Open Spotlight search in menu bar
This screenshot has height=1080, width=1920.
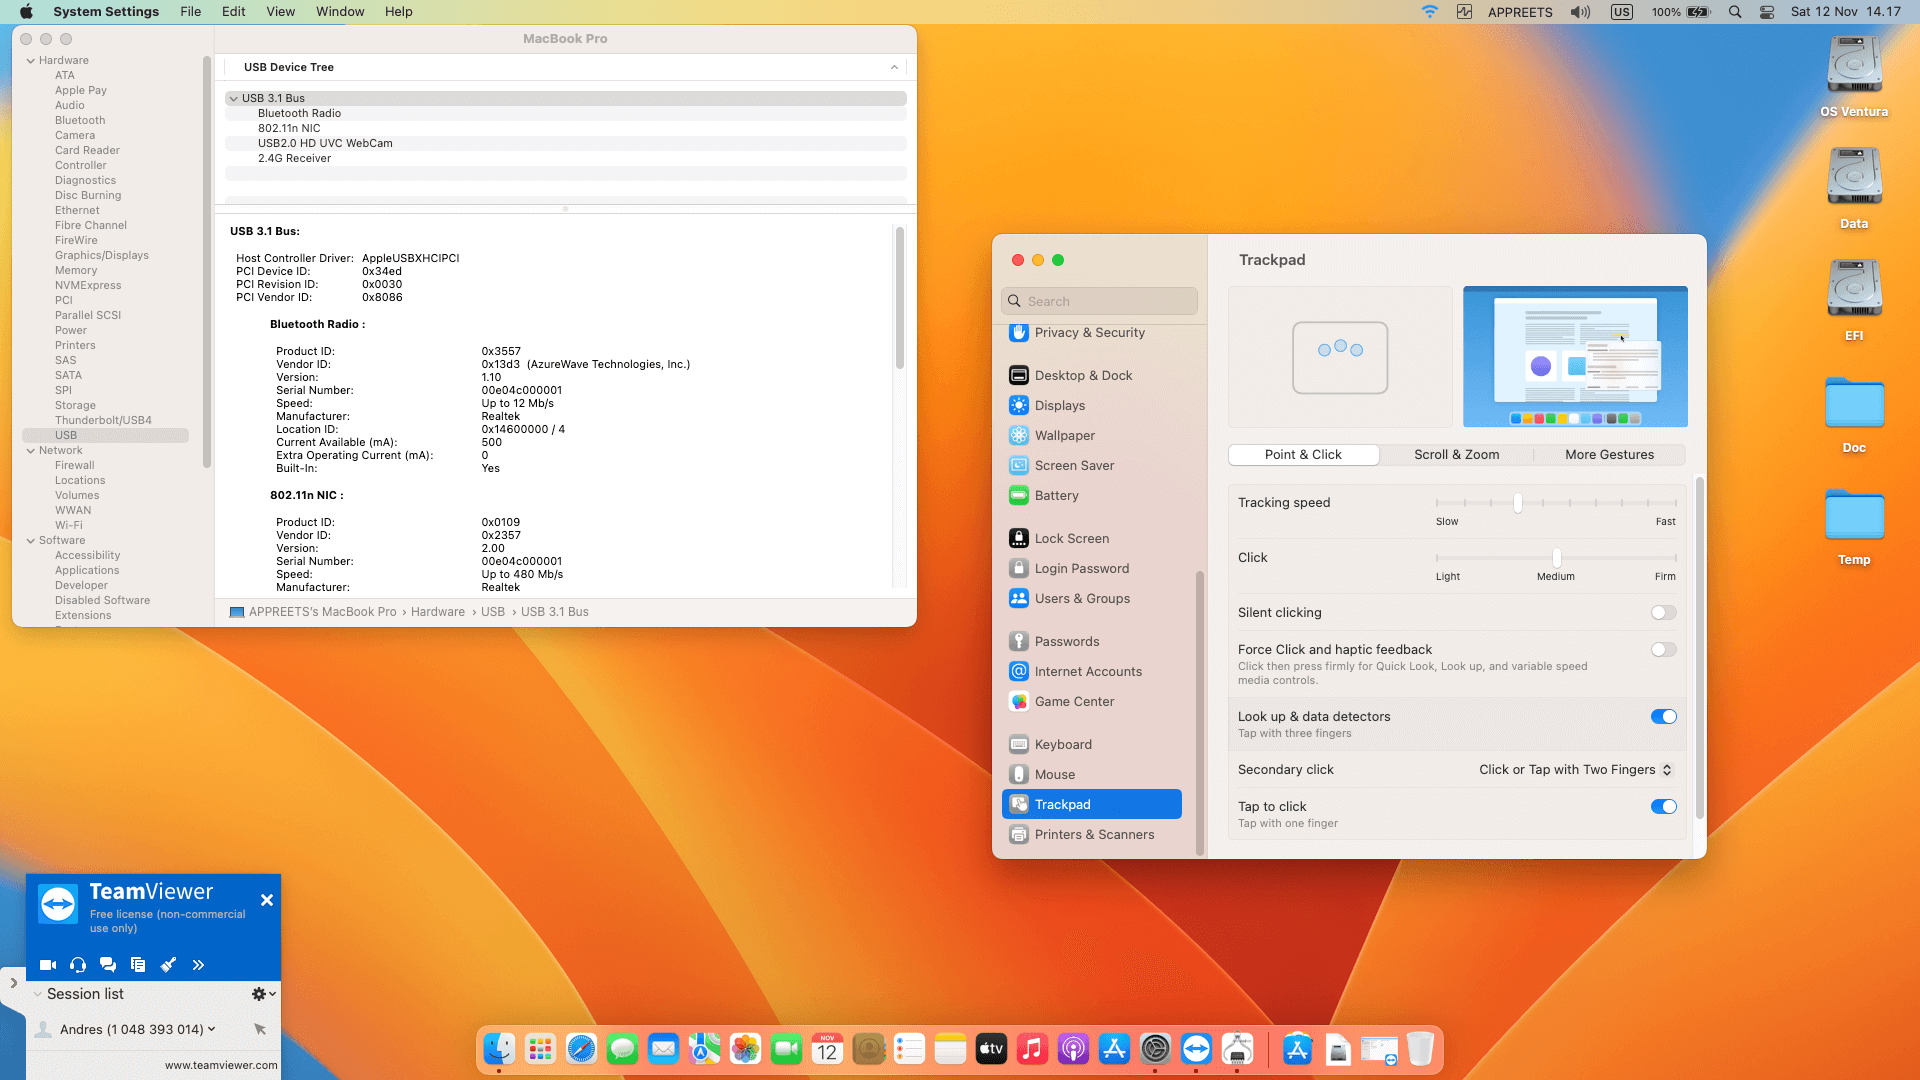click(1735, 12)
